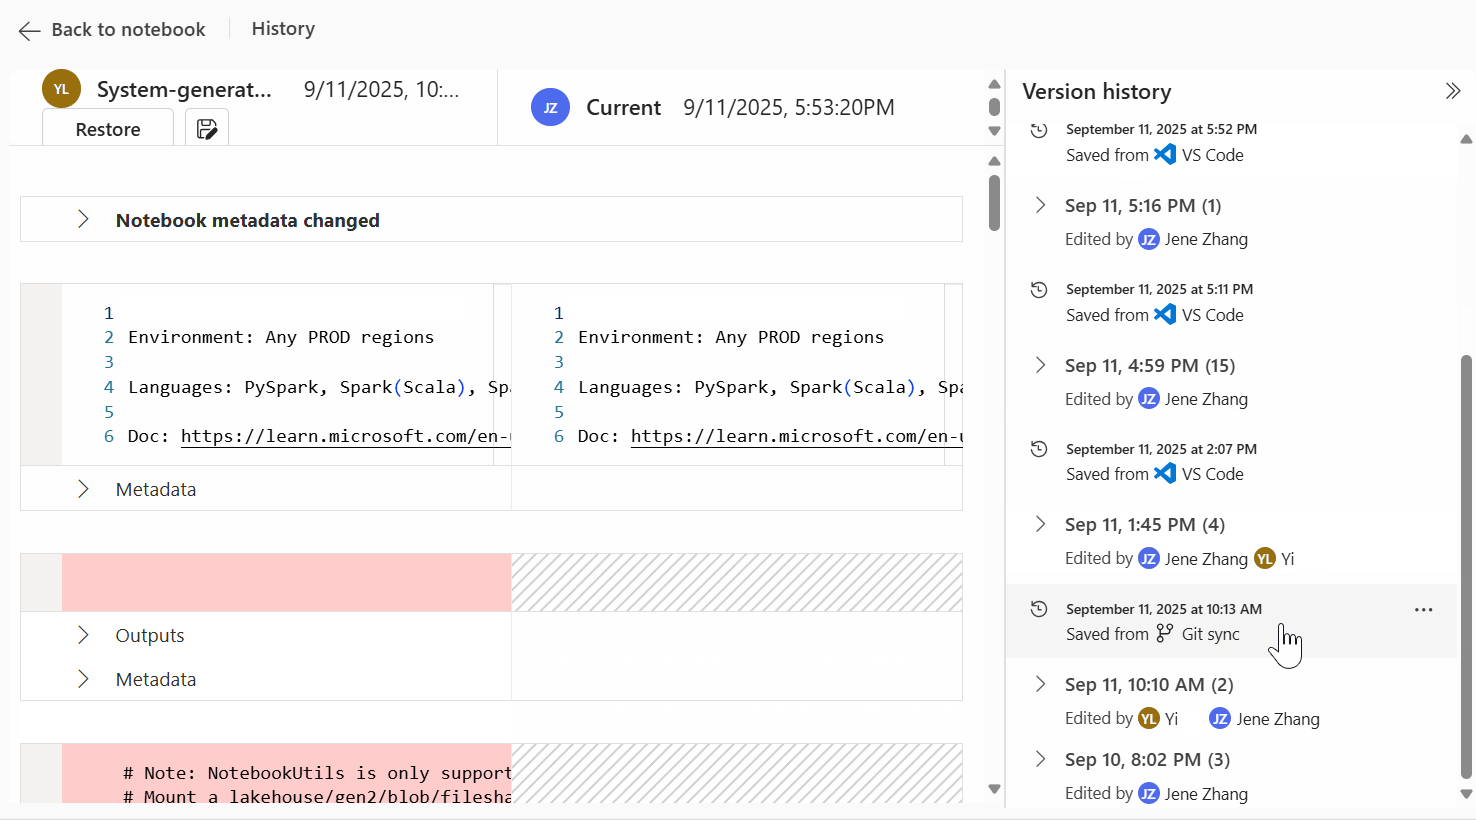Expand the Notebook metadata changed section
1476x820 pixels.
[x=82, y=220]
